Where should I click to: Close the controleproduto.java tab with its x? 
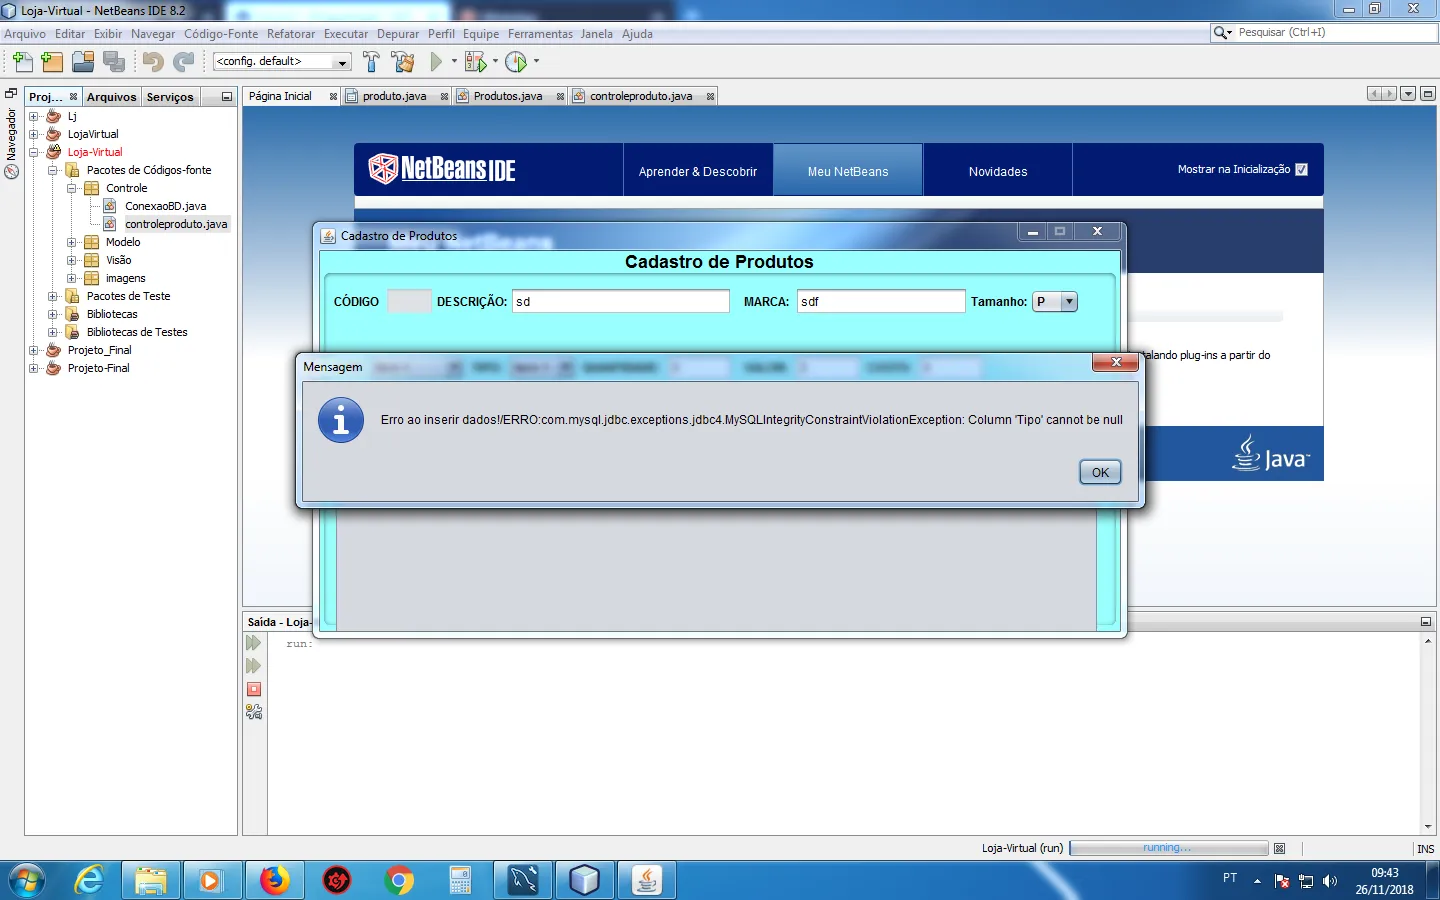(710, 97)
